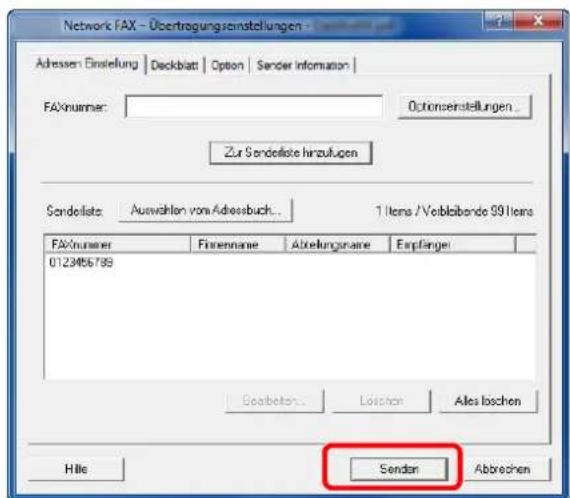570x498 pixels.
Task: Send the fax with Senden button
Action: [399, 469]
